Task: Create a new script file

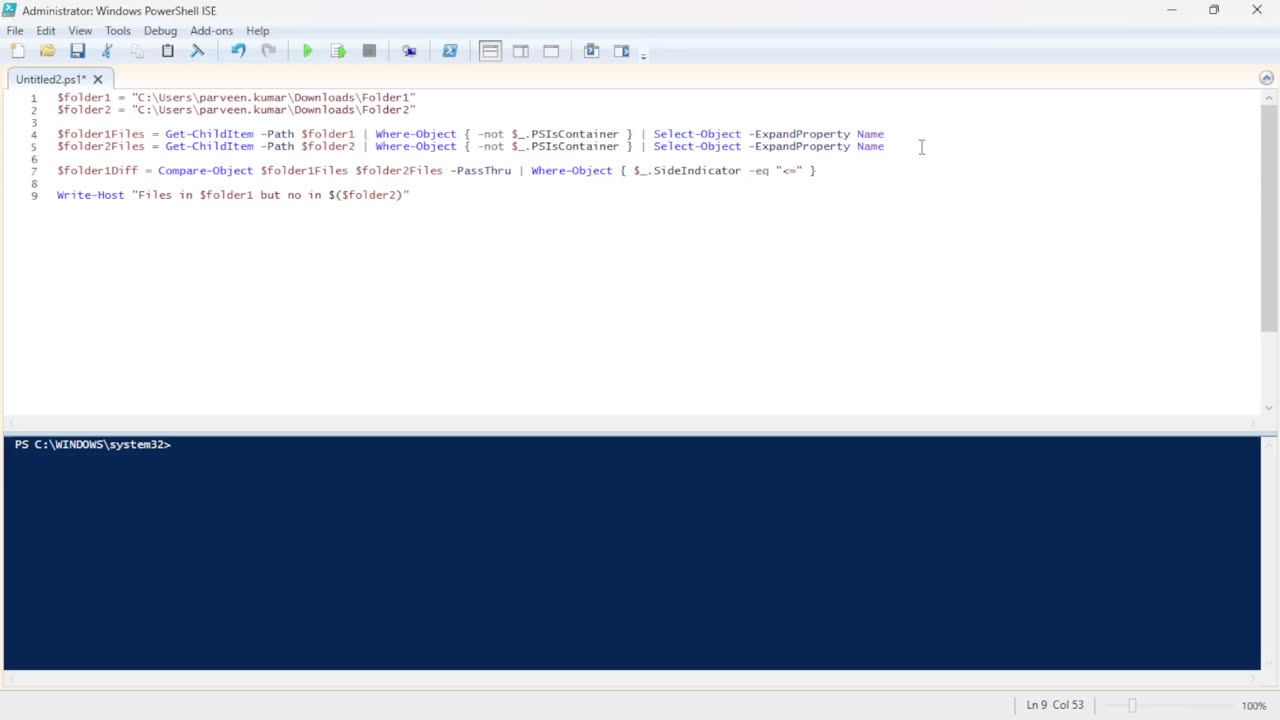Action: 18,51
